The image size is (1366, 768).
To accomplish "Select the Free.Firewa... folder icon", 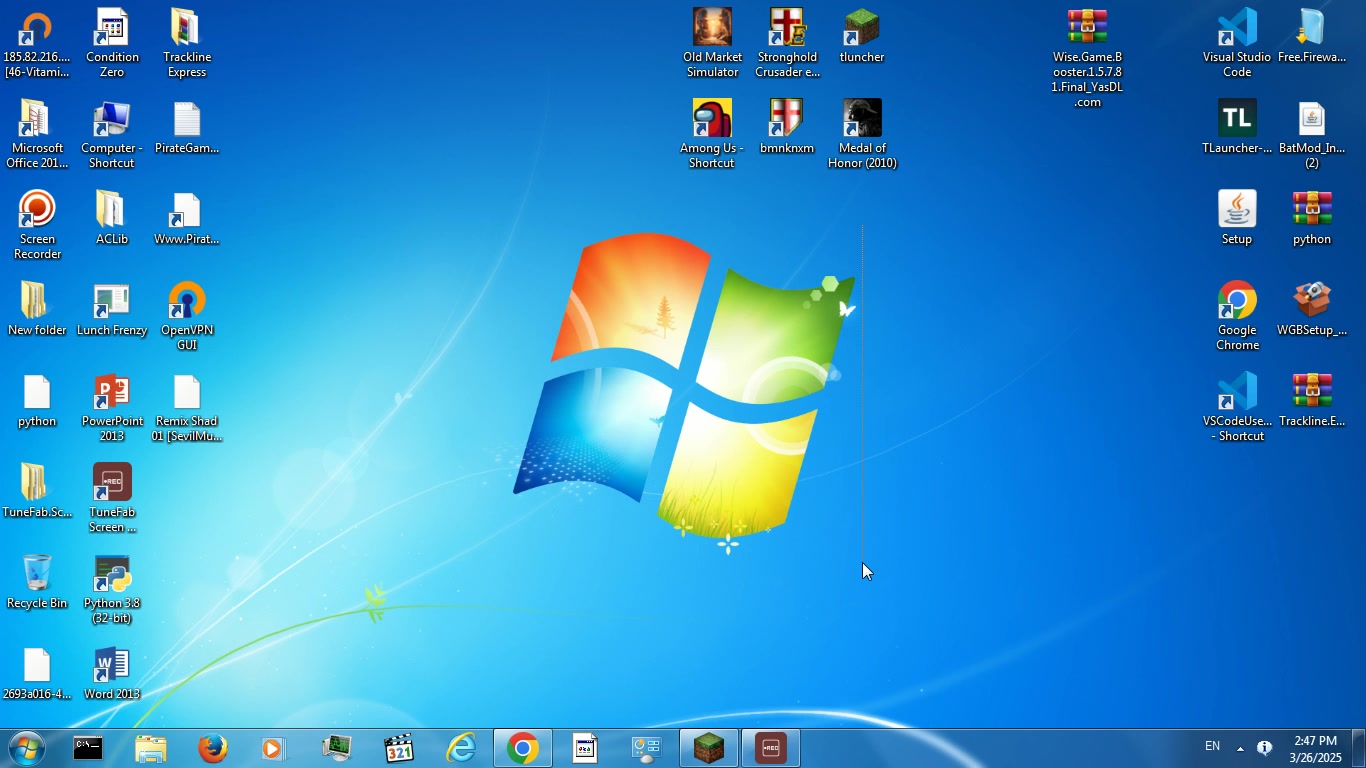I will point(1313,37).
